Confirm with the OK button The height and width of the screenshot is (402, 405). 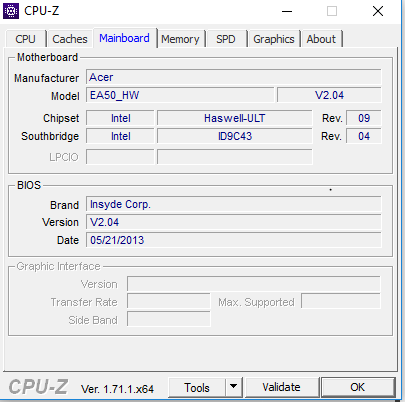(358, 387)
